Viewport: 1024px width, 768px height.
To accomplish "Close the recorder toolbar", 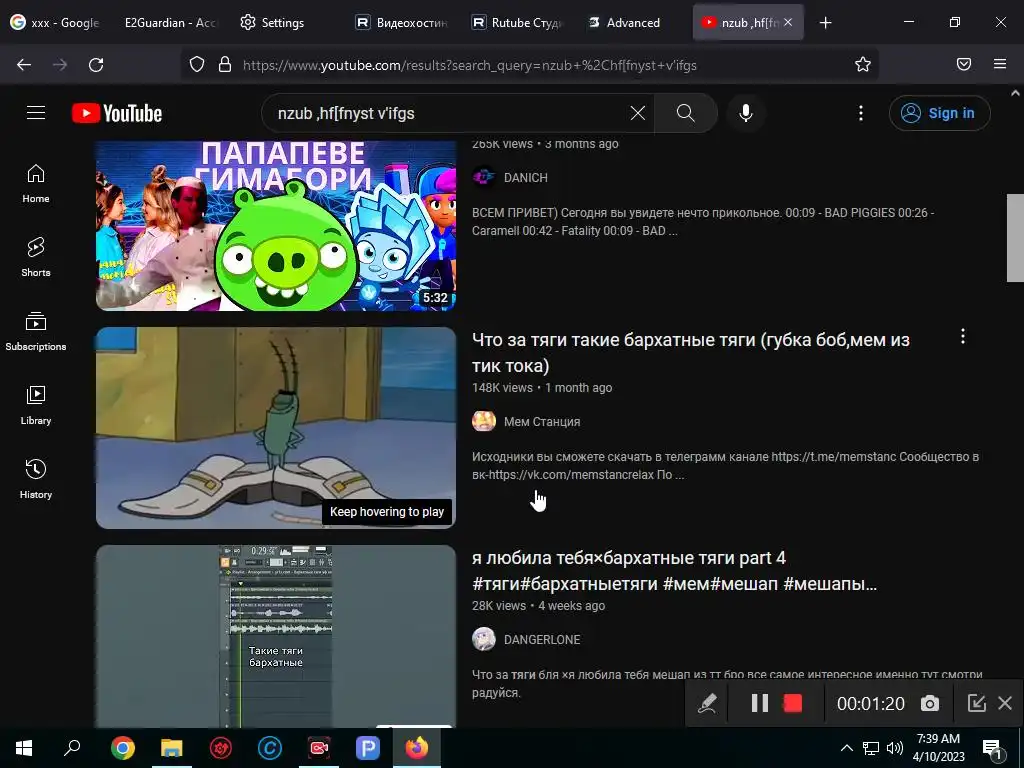I will click(x=1004, y=703).
